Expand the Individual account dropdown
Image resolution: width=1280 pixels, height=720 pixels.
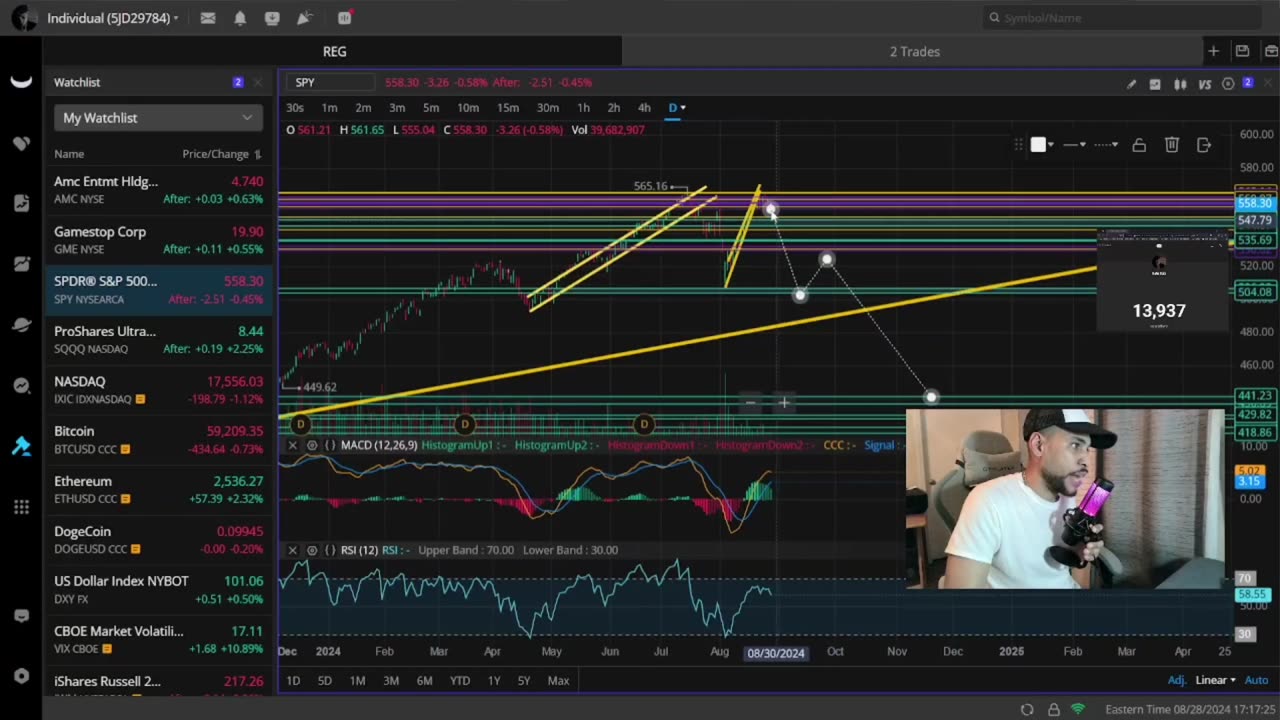[113, 18]
